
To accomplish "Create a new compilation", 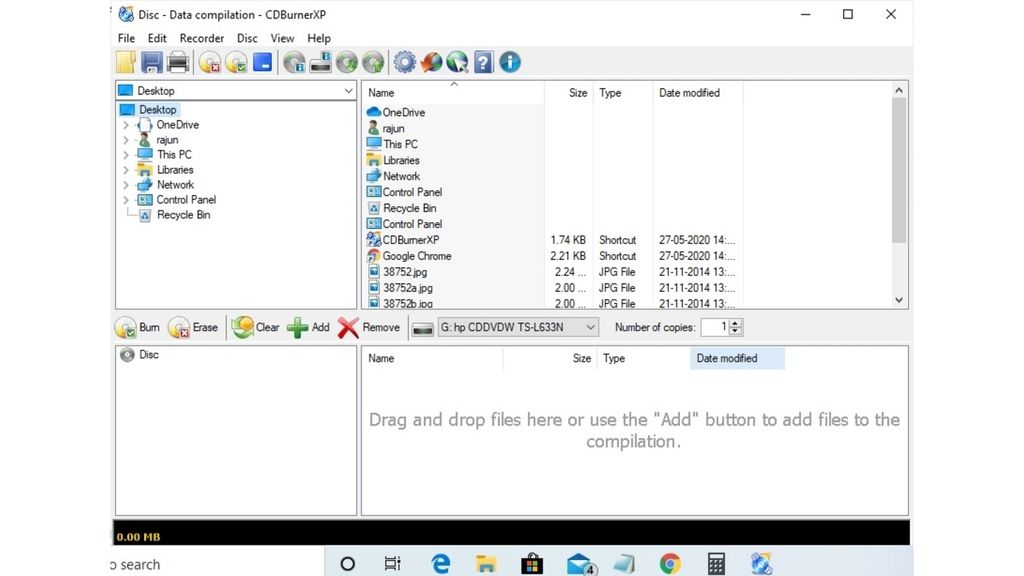I will (126, 62).
